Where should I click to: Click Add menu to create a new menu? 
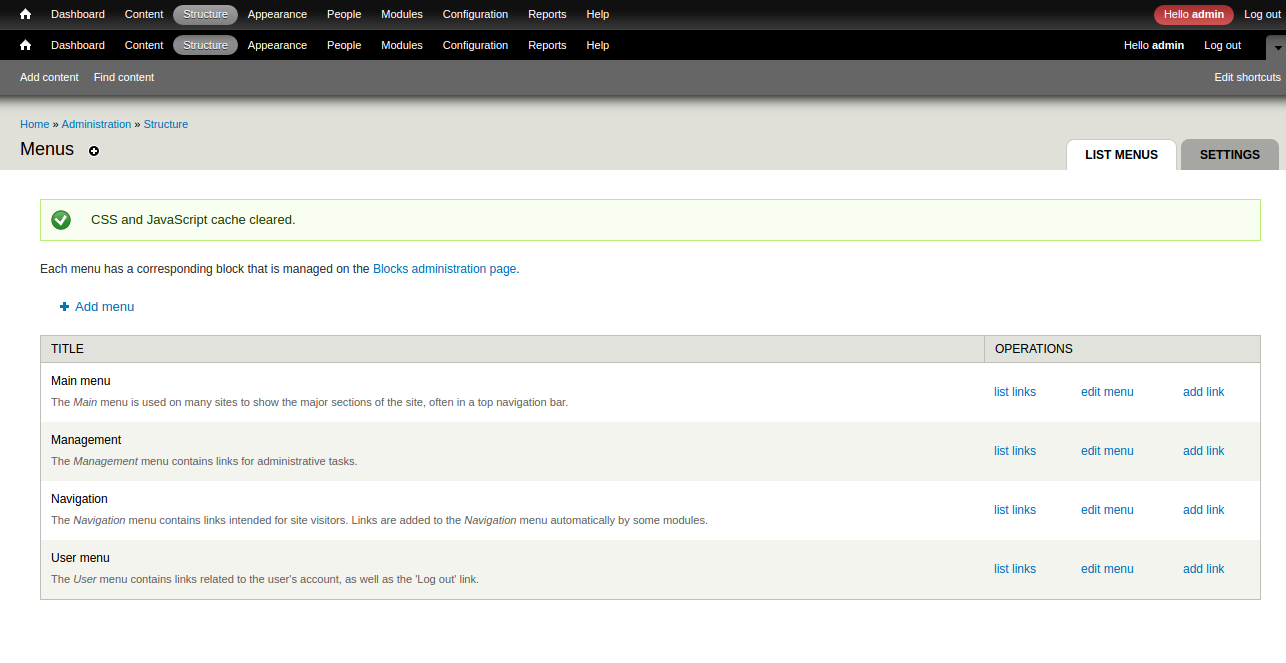[104, 306]
